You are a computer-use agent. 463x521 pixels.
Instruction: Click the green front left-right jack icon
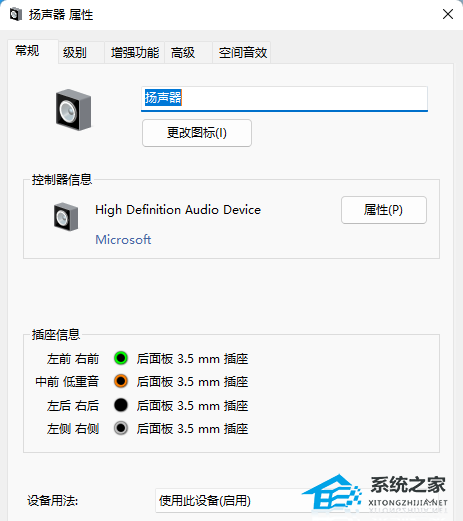click(x=121, y=358)
